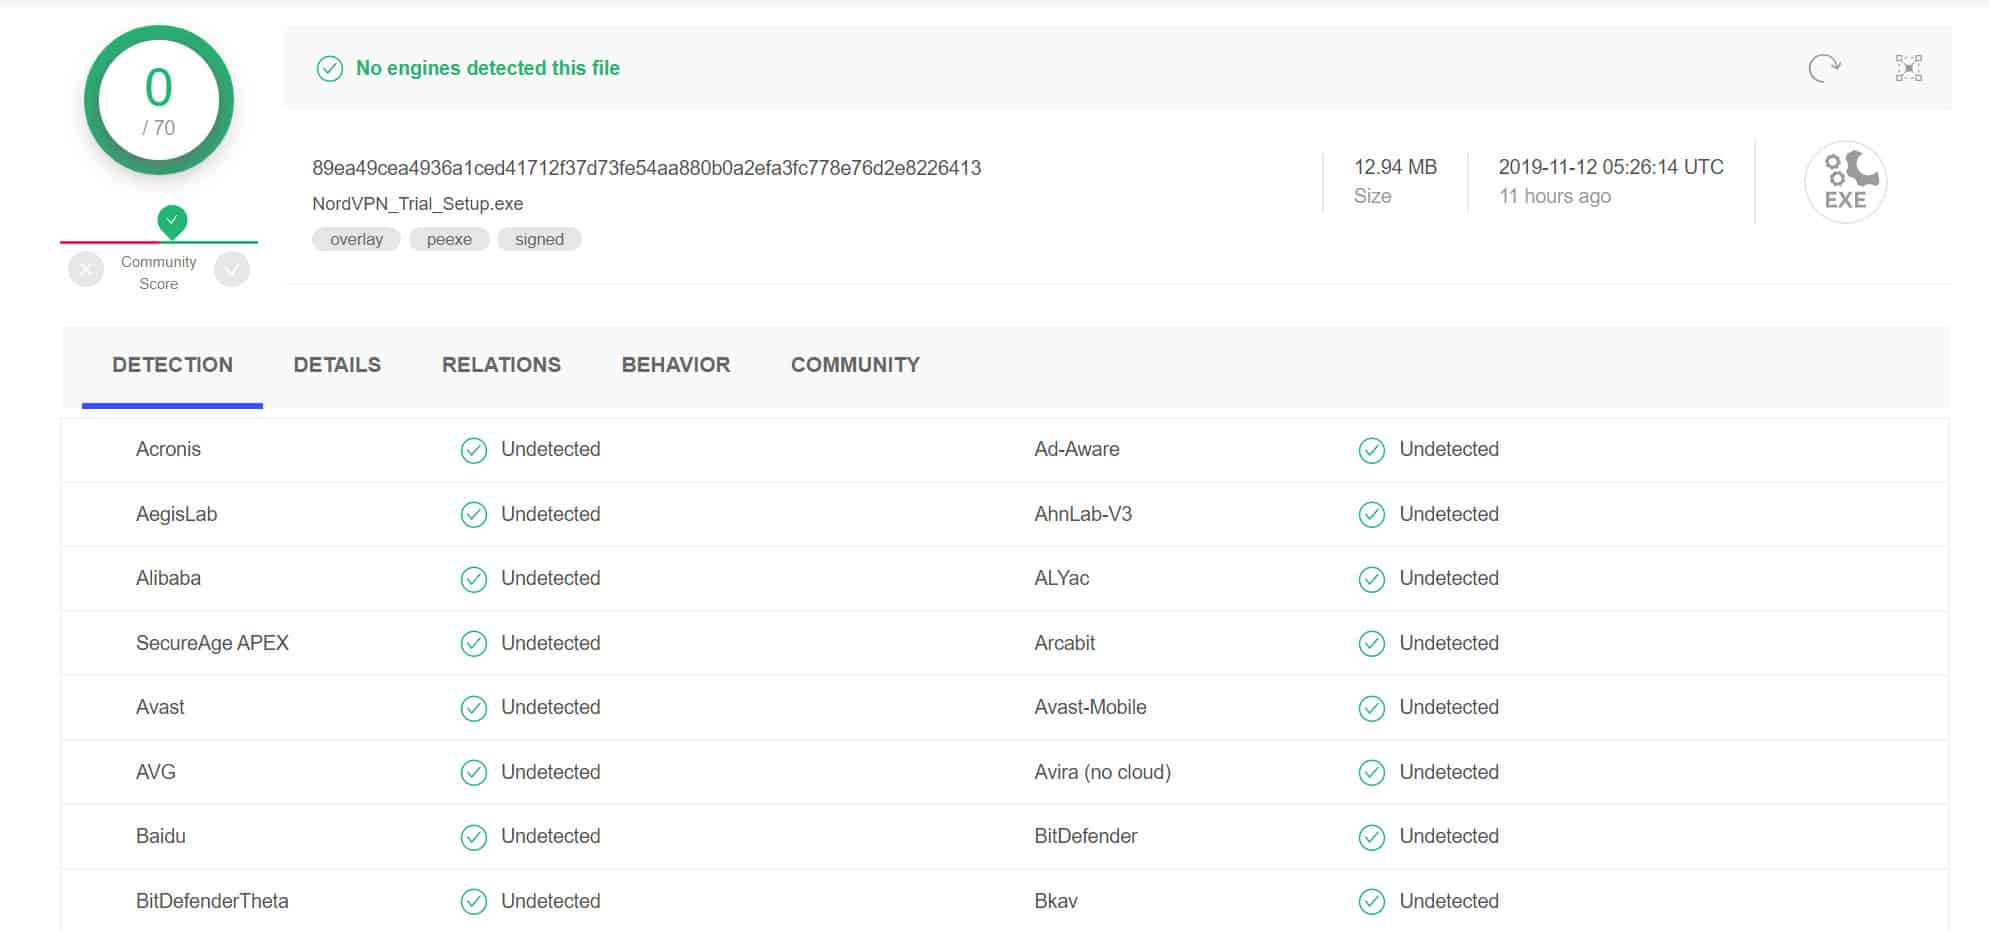Viewport: 1989px width, 931px height.
Task: Open the Relations tab
Action: (x=501, y=365)
